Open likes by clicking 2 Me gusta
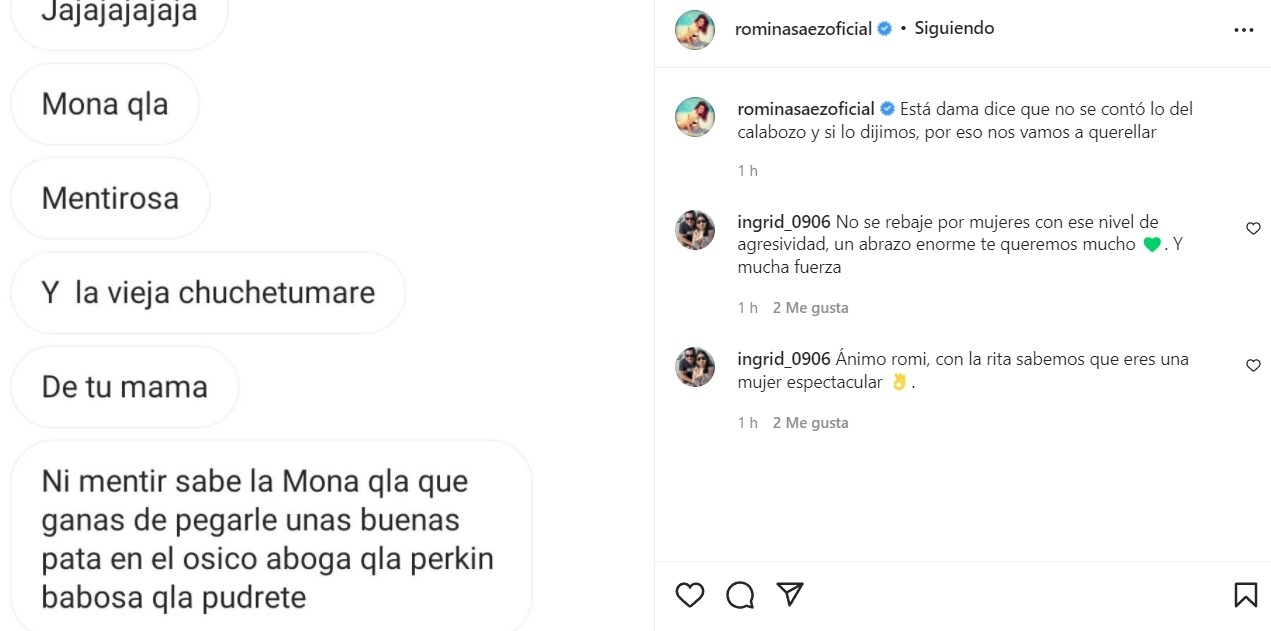Image resolution: width=1271 pixels, height=631 pixels. tap(811, 307)
